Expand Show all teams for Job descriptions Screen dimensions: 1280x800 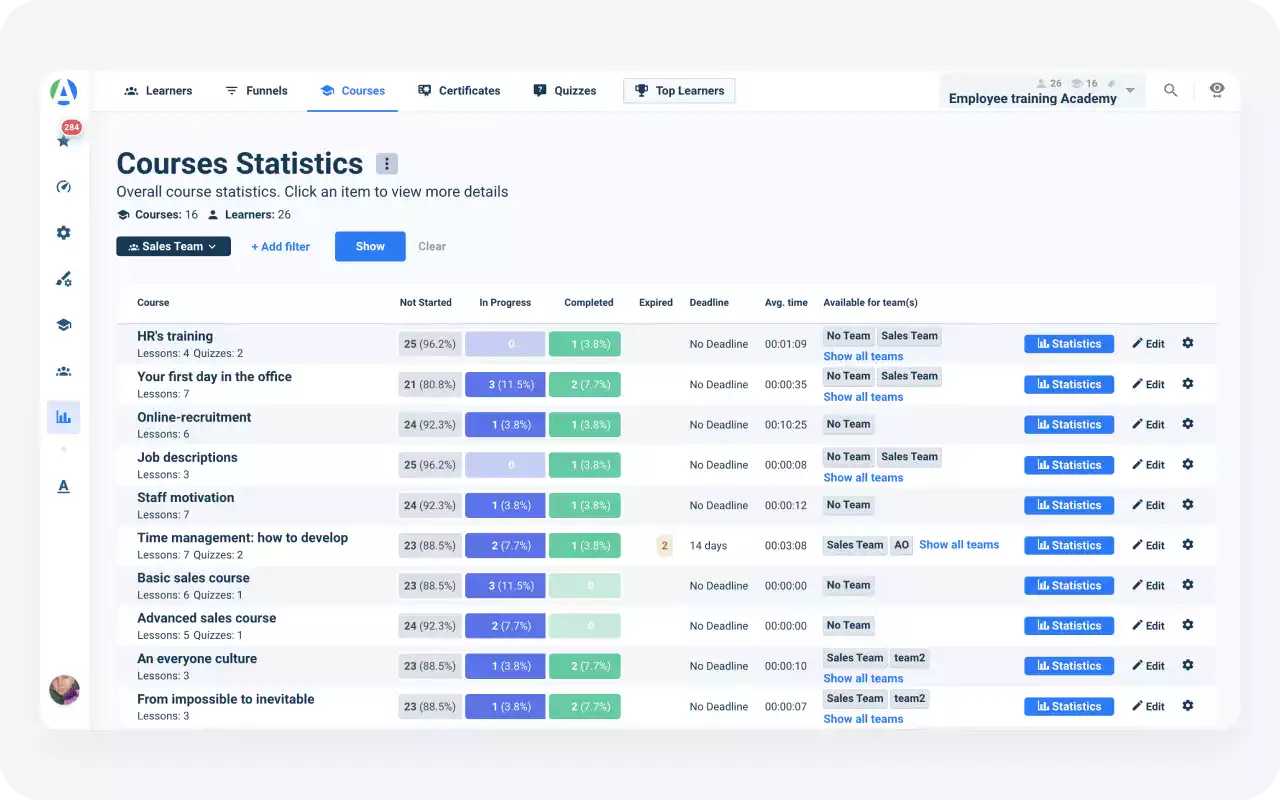point(863,478)
